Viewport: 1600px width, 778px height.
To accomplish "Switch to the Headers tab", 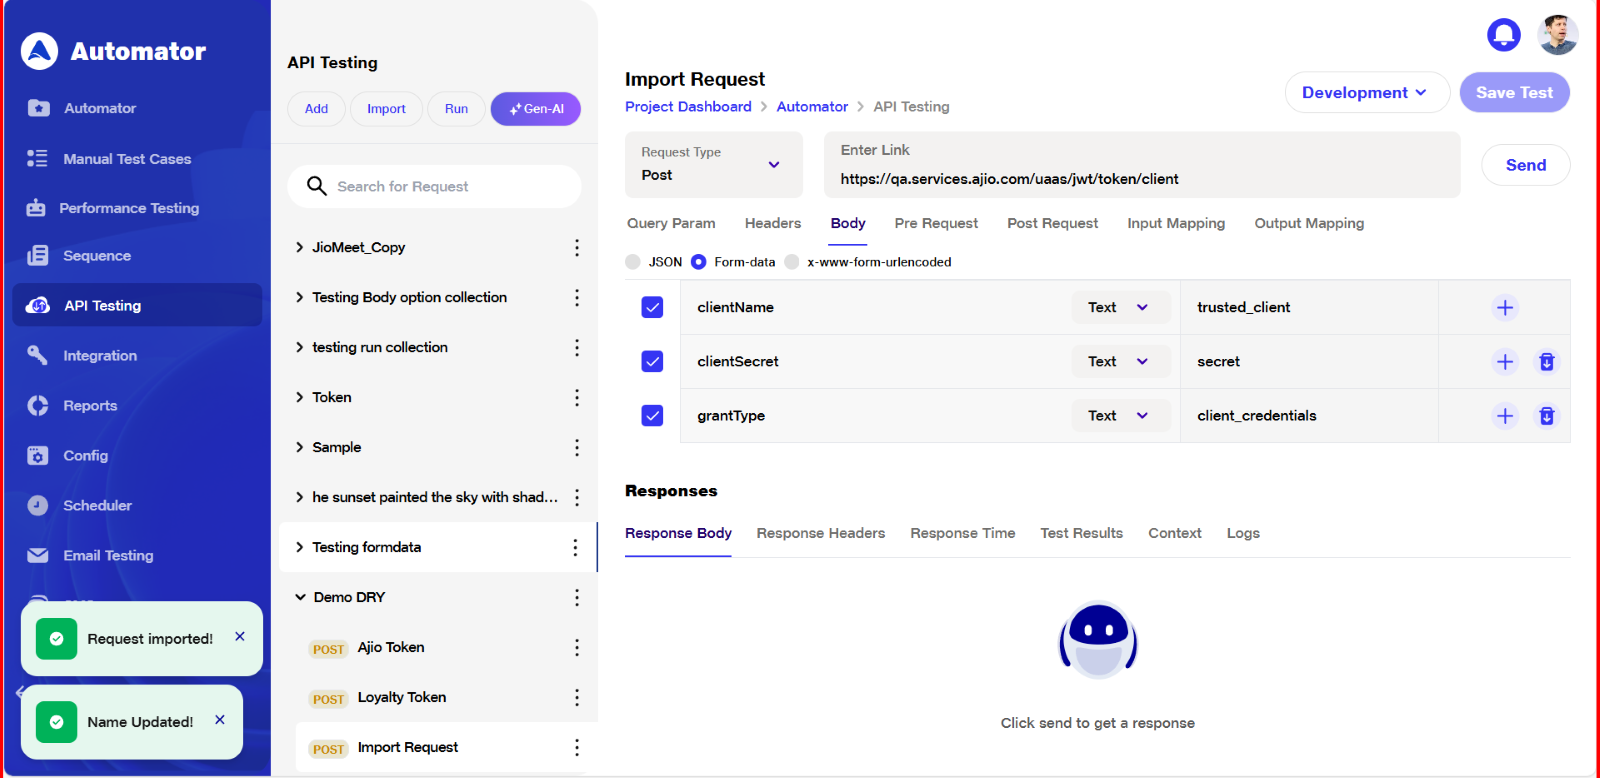I will [772, 224].
